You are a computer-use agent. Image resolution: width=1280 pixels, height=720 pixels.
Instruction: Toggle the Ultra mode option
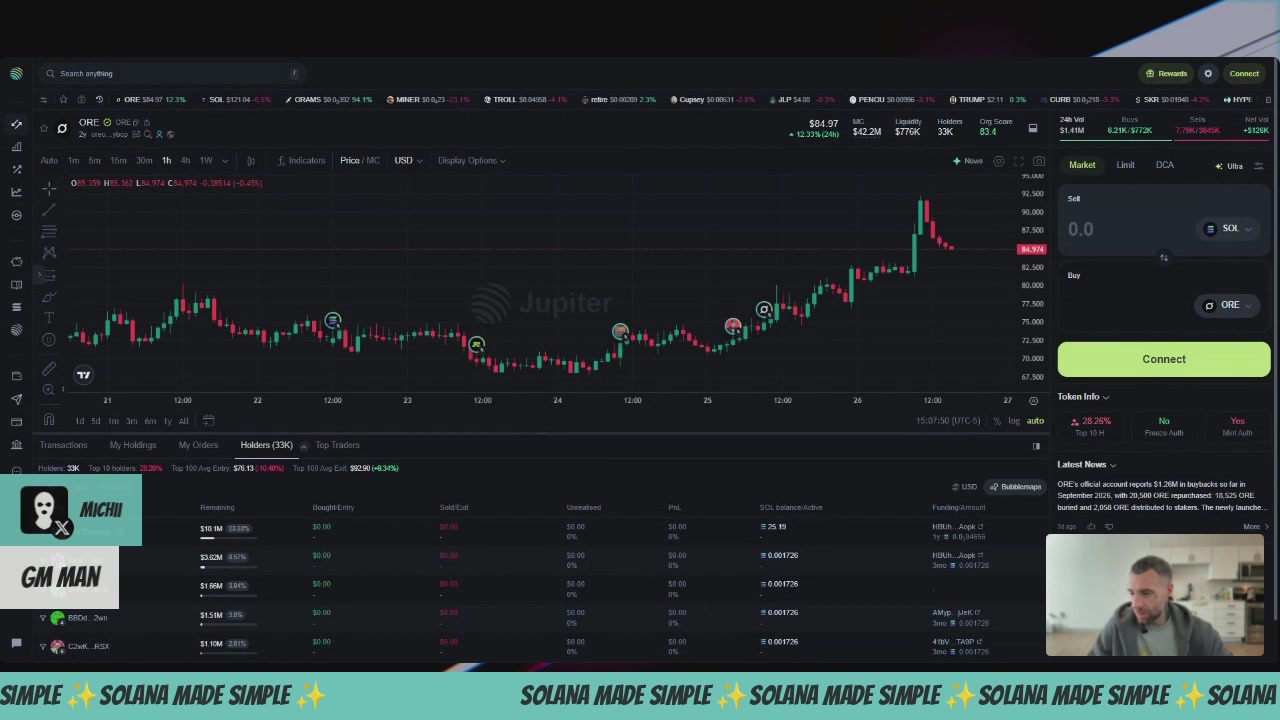click(x=1229, y=166)
